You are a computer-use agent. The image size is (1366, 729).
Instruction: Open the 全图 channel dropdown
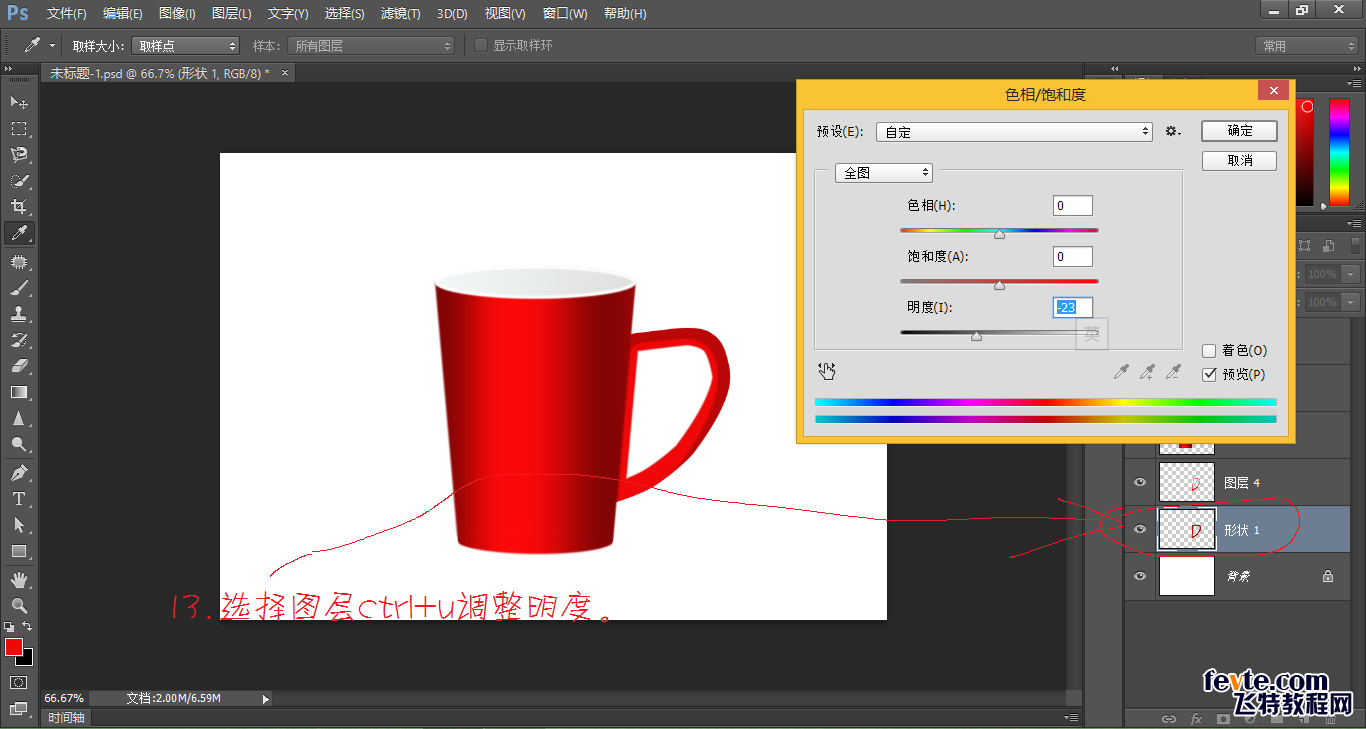[x=884, y=173]
